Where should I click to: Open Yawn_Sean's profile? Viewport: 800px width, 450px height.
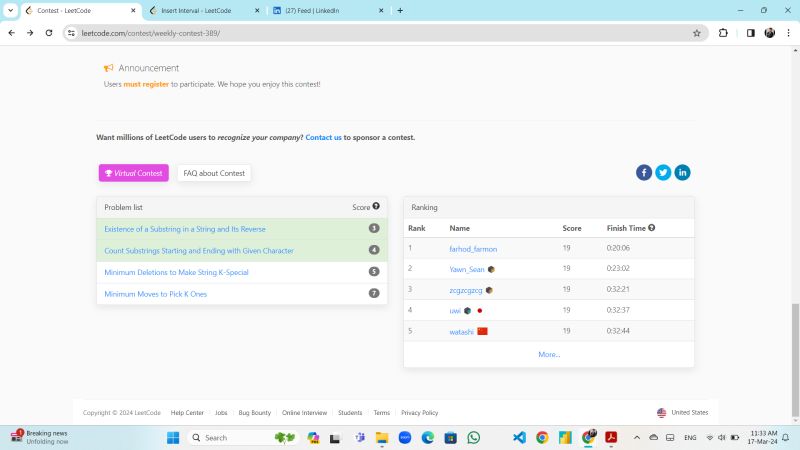(467, 269)
